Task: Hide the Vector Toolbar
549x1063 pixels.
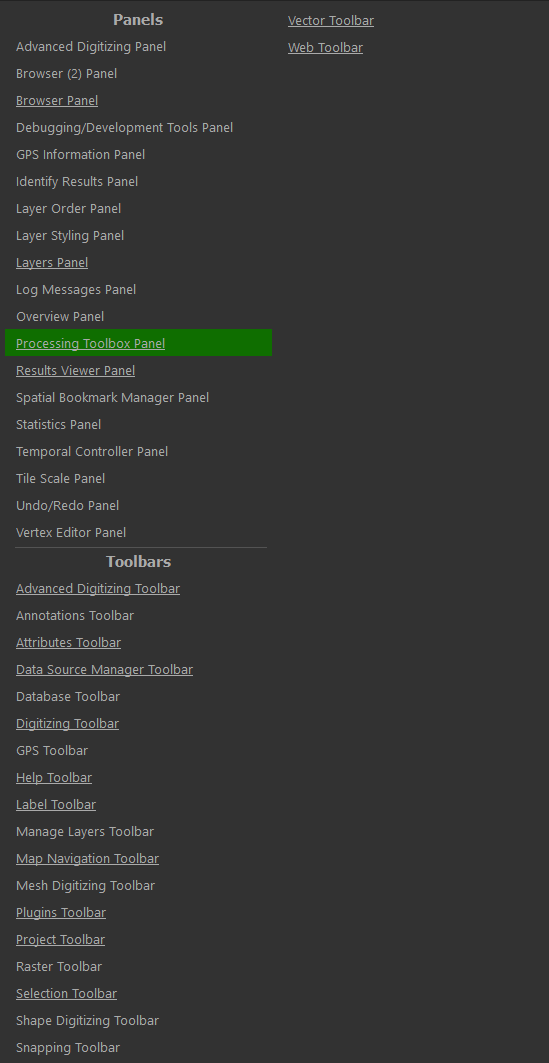Action: click(331, 20)
